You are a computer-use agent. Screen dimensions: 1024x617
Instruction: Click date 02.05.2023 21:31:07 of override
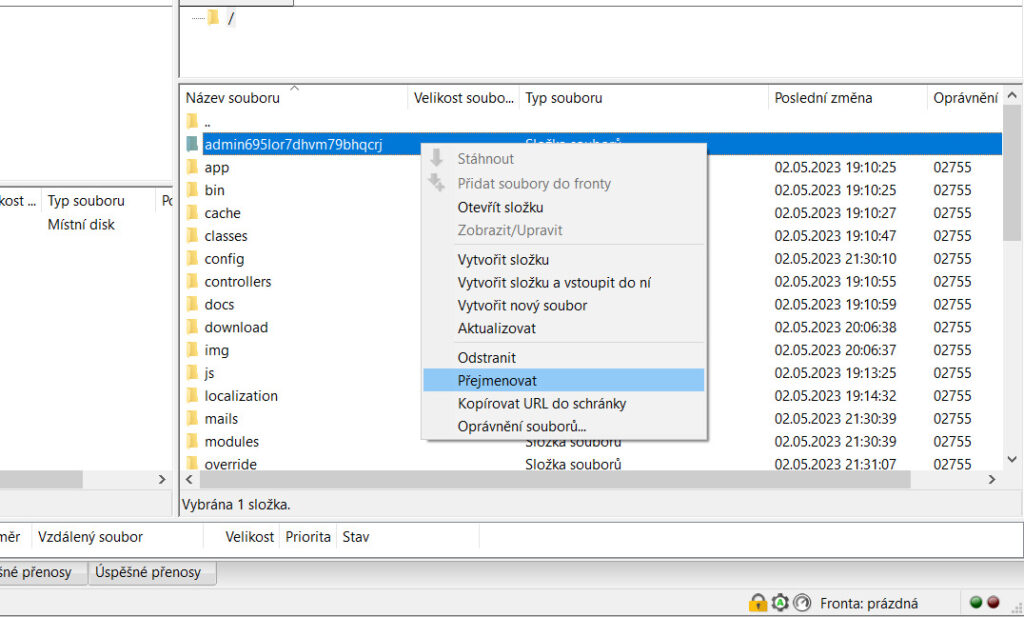pyautogui.click(x=835, y=464)
